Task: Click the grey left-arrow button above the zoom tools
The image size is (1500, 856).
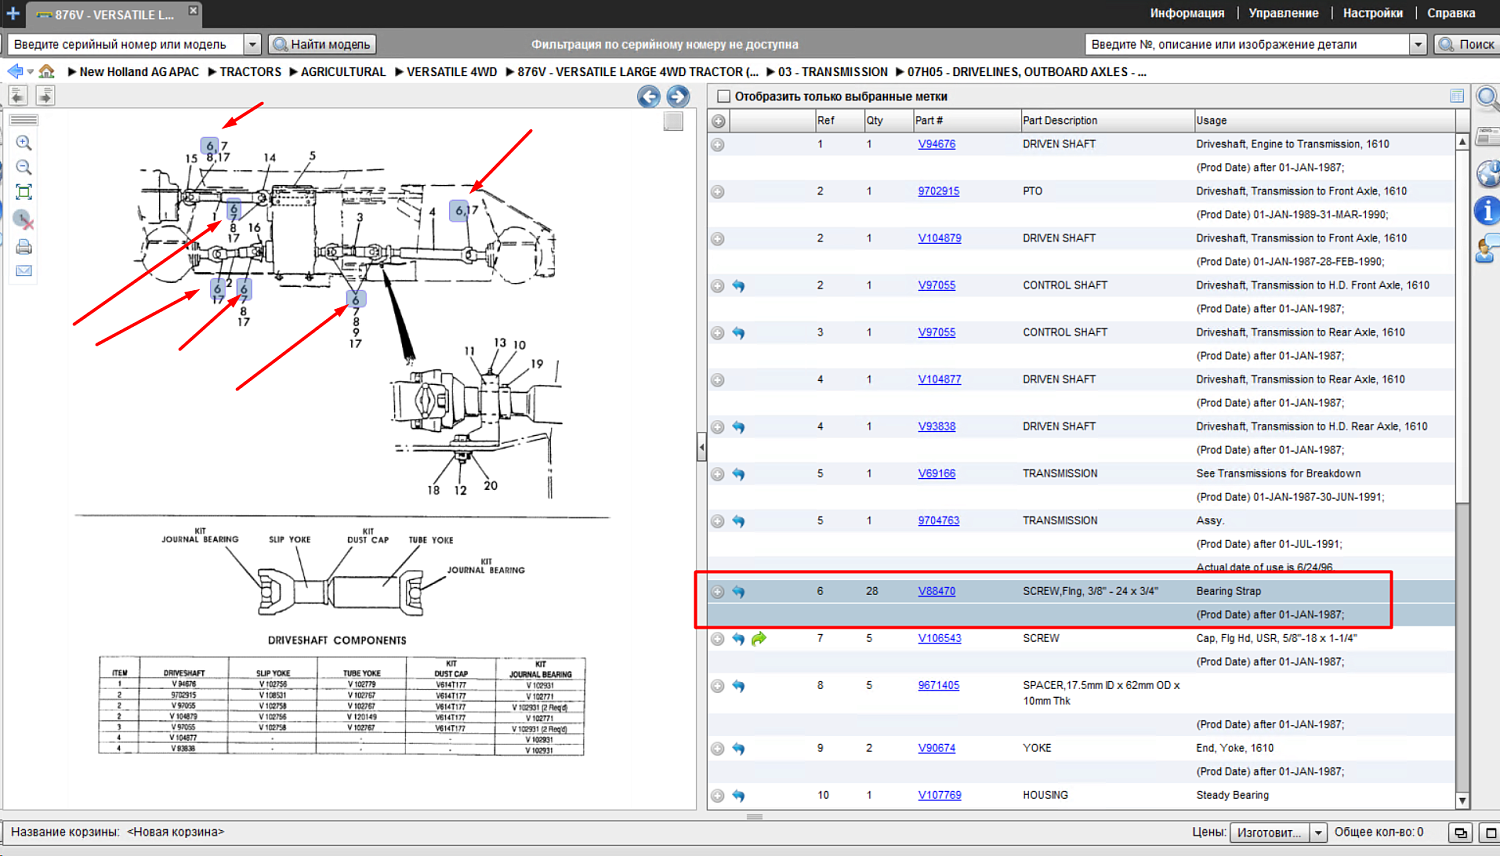Action: pos(18,95)
